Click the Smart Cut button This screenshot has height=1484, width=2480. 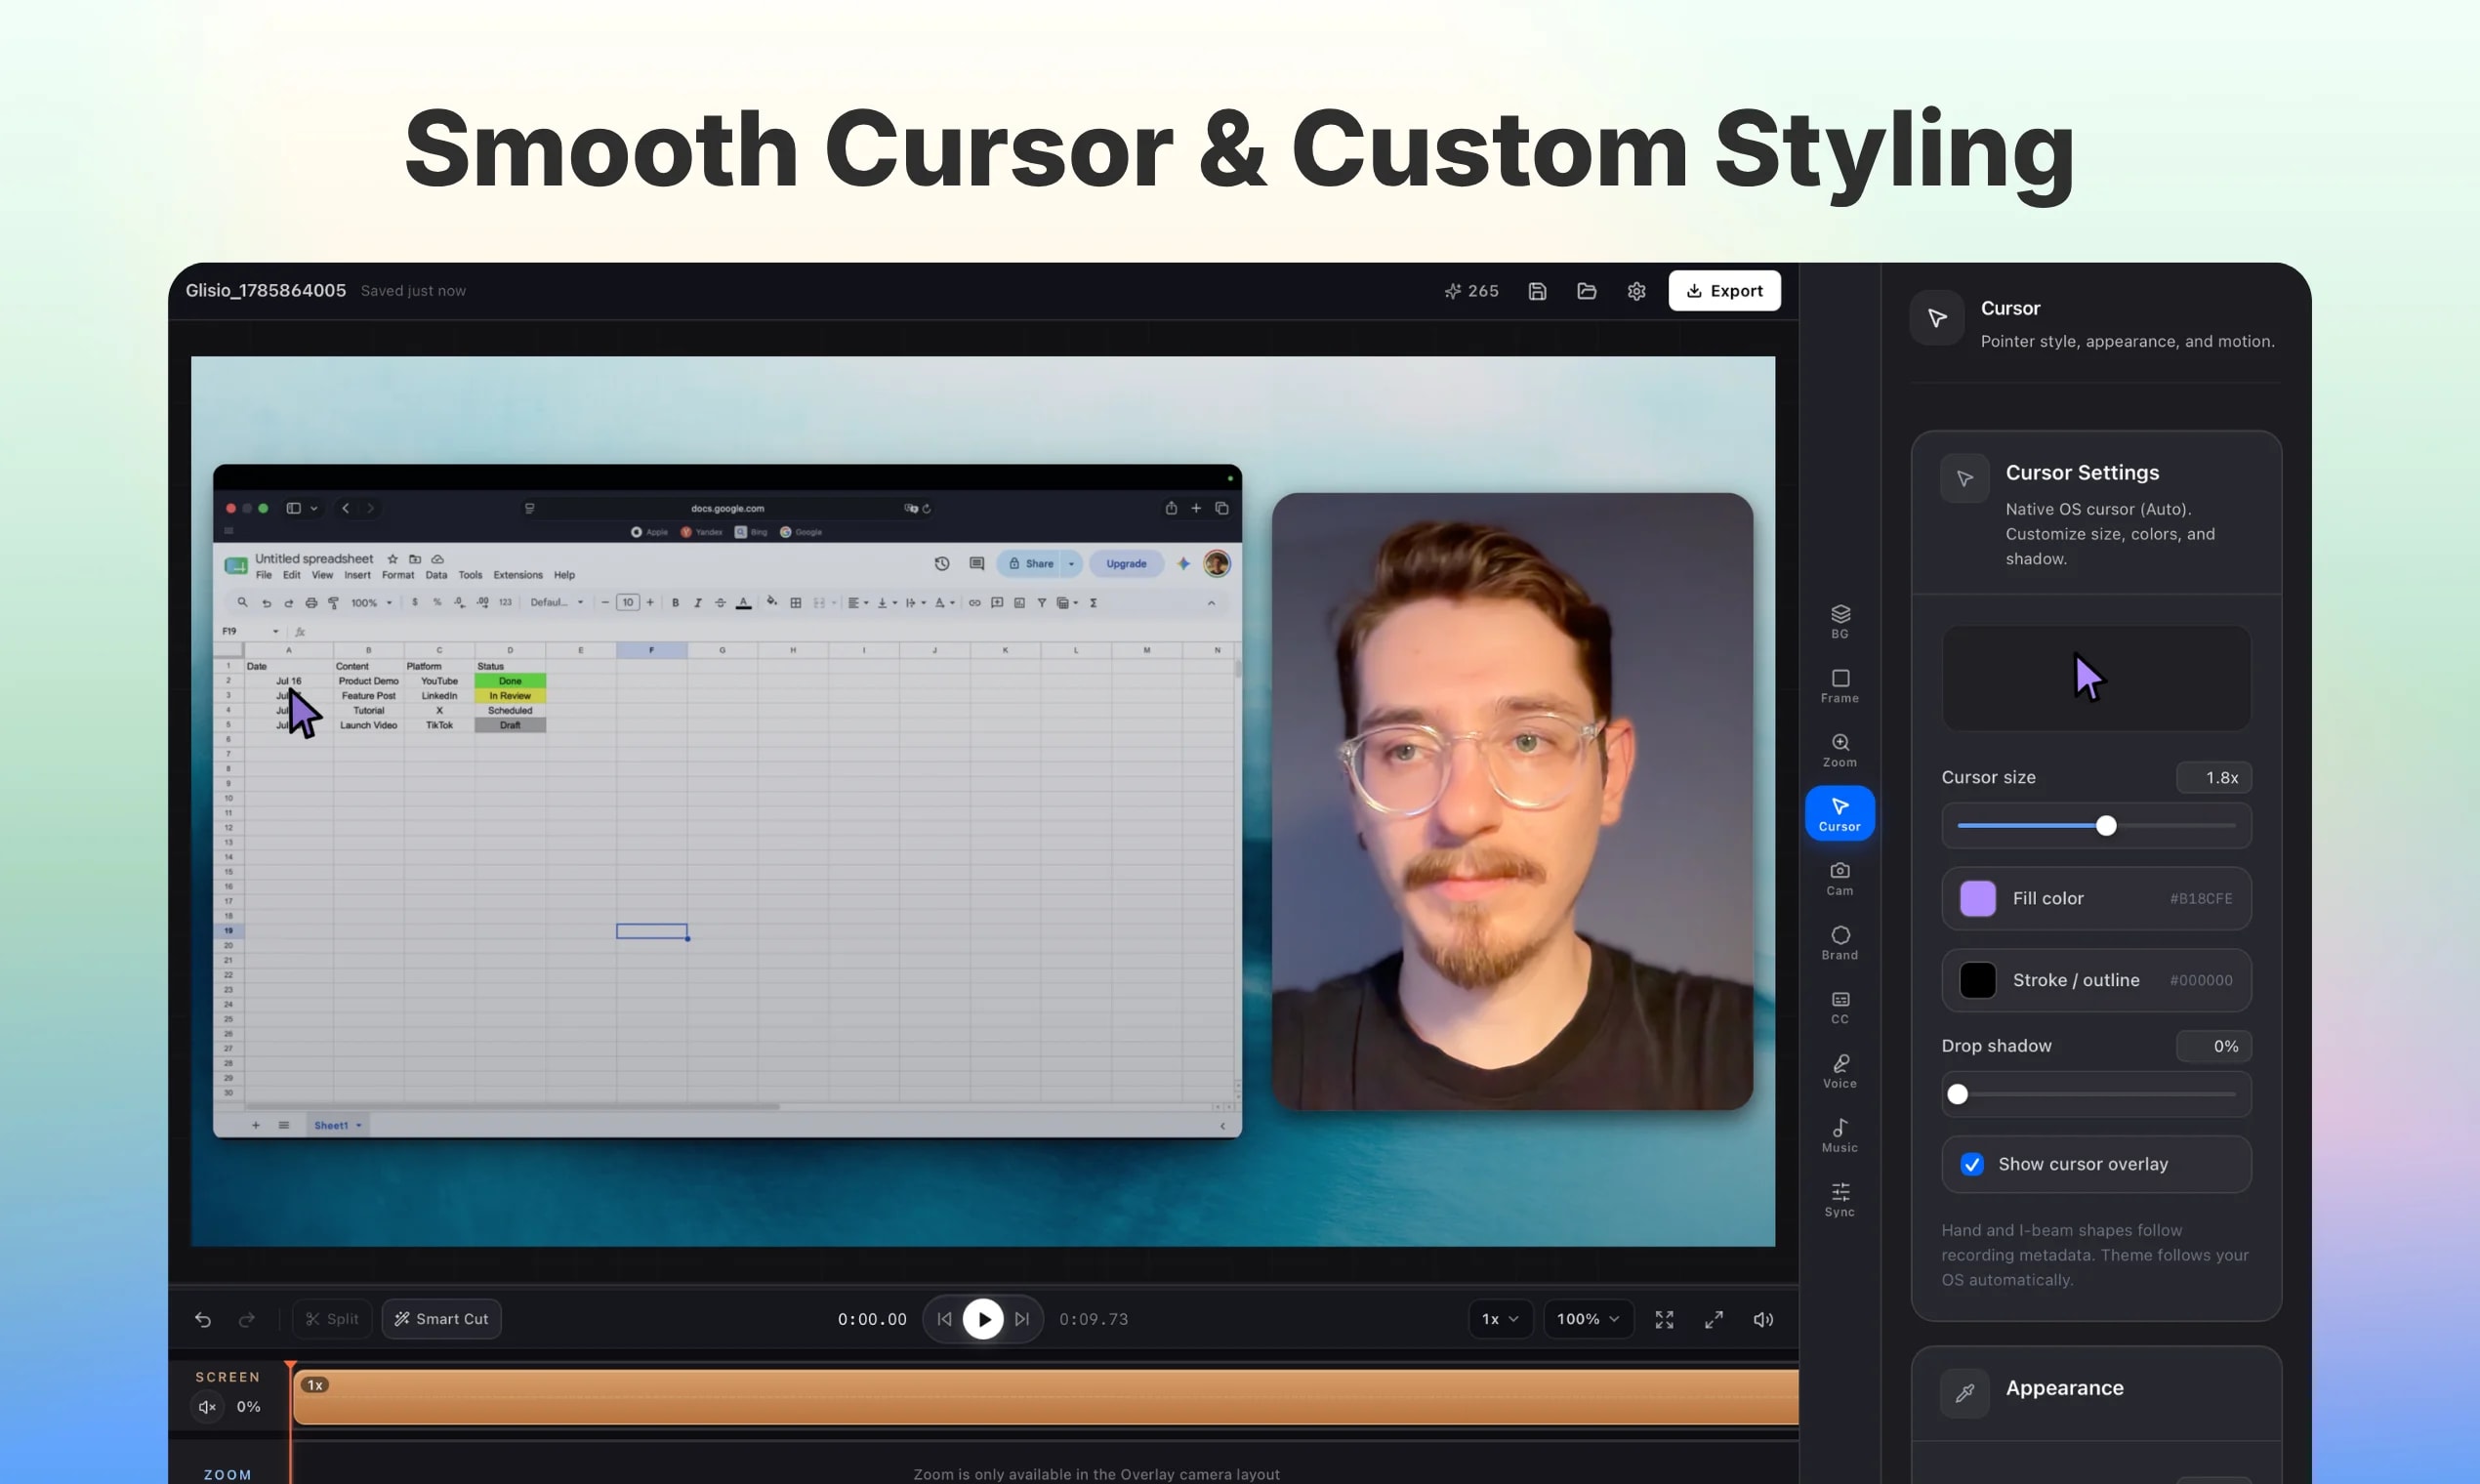click(x=441, y=1319)
